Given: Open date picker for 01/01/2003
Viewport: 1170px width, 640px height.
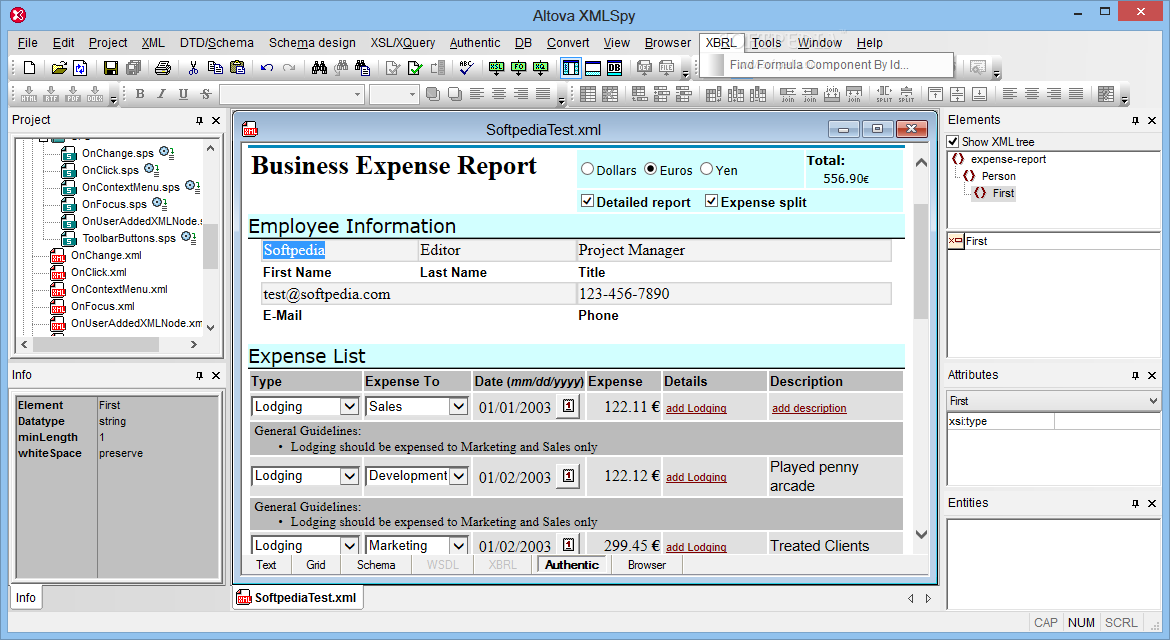Looking at the screenshot, I should point(569,407).
